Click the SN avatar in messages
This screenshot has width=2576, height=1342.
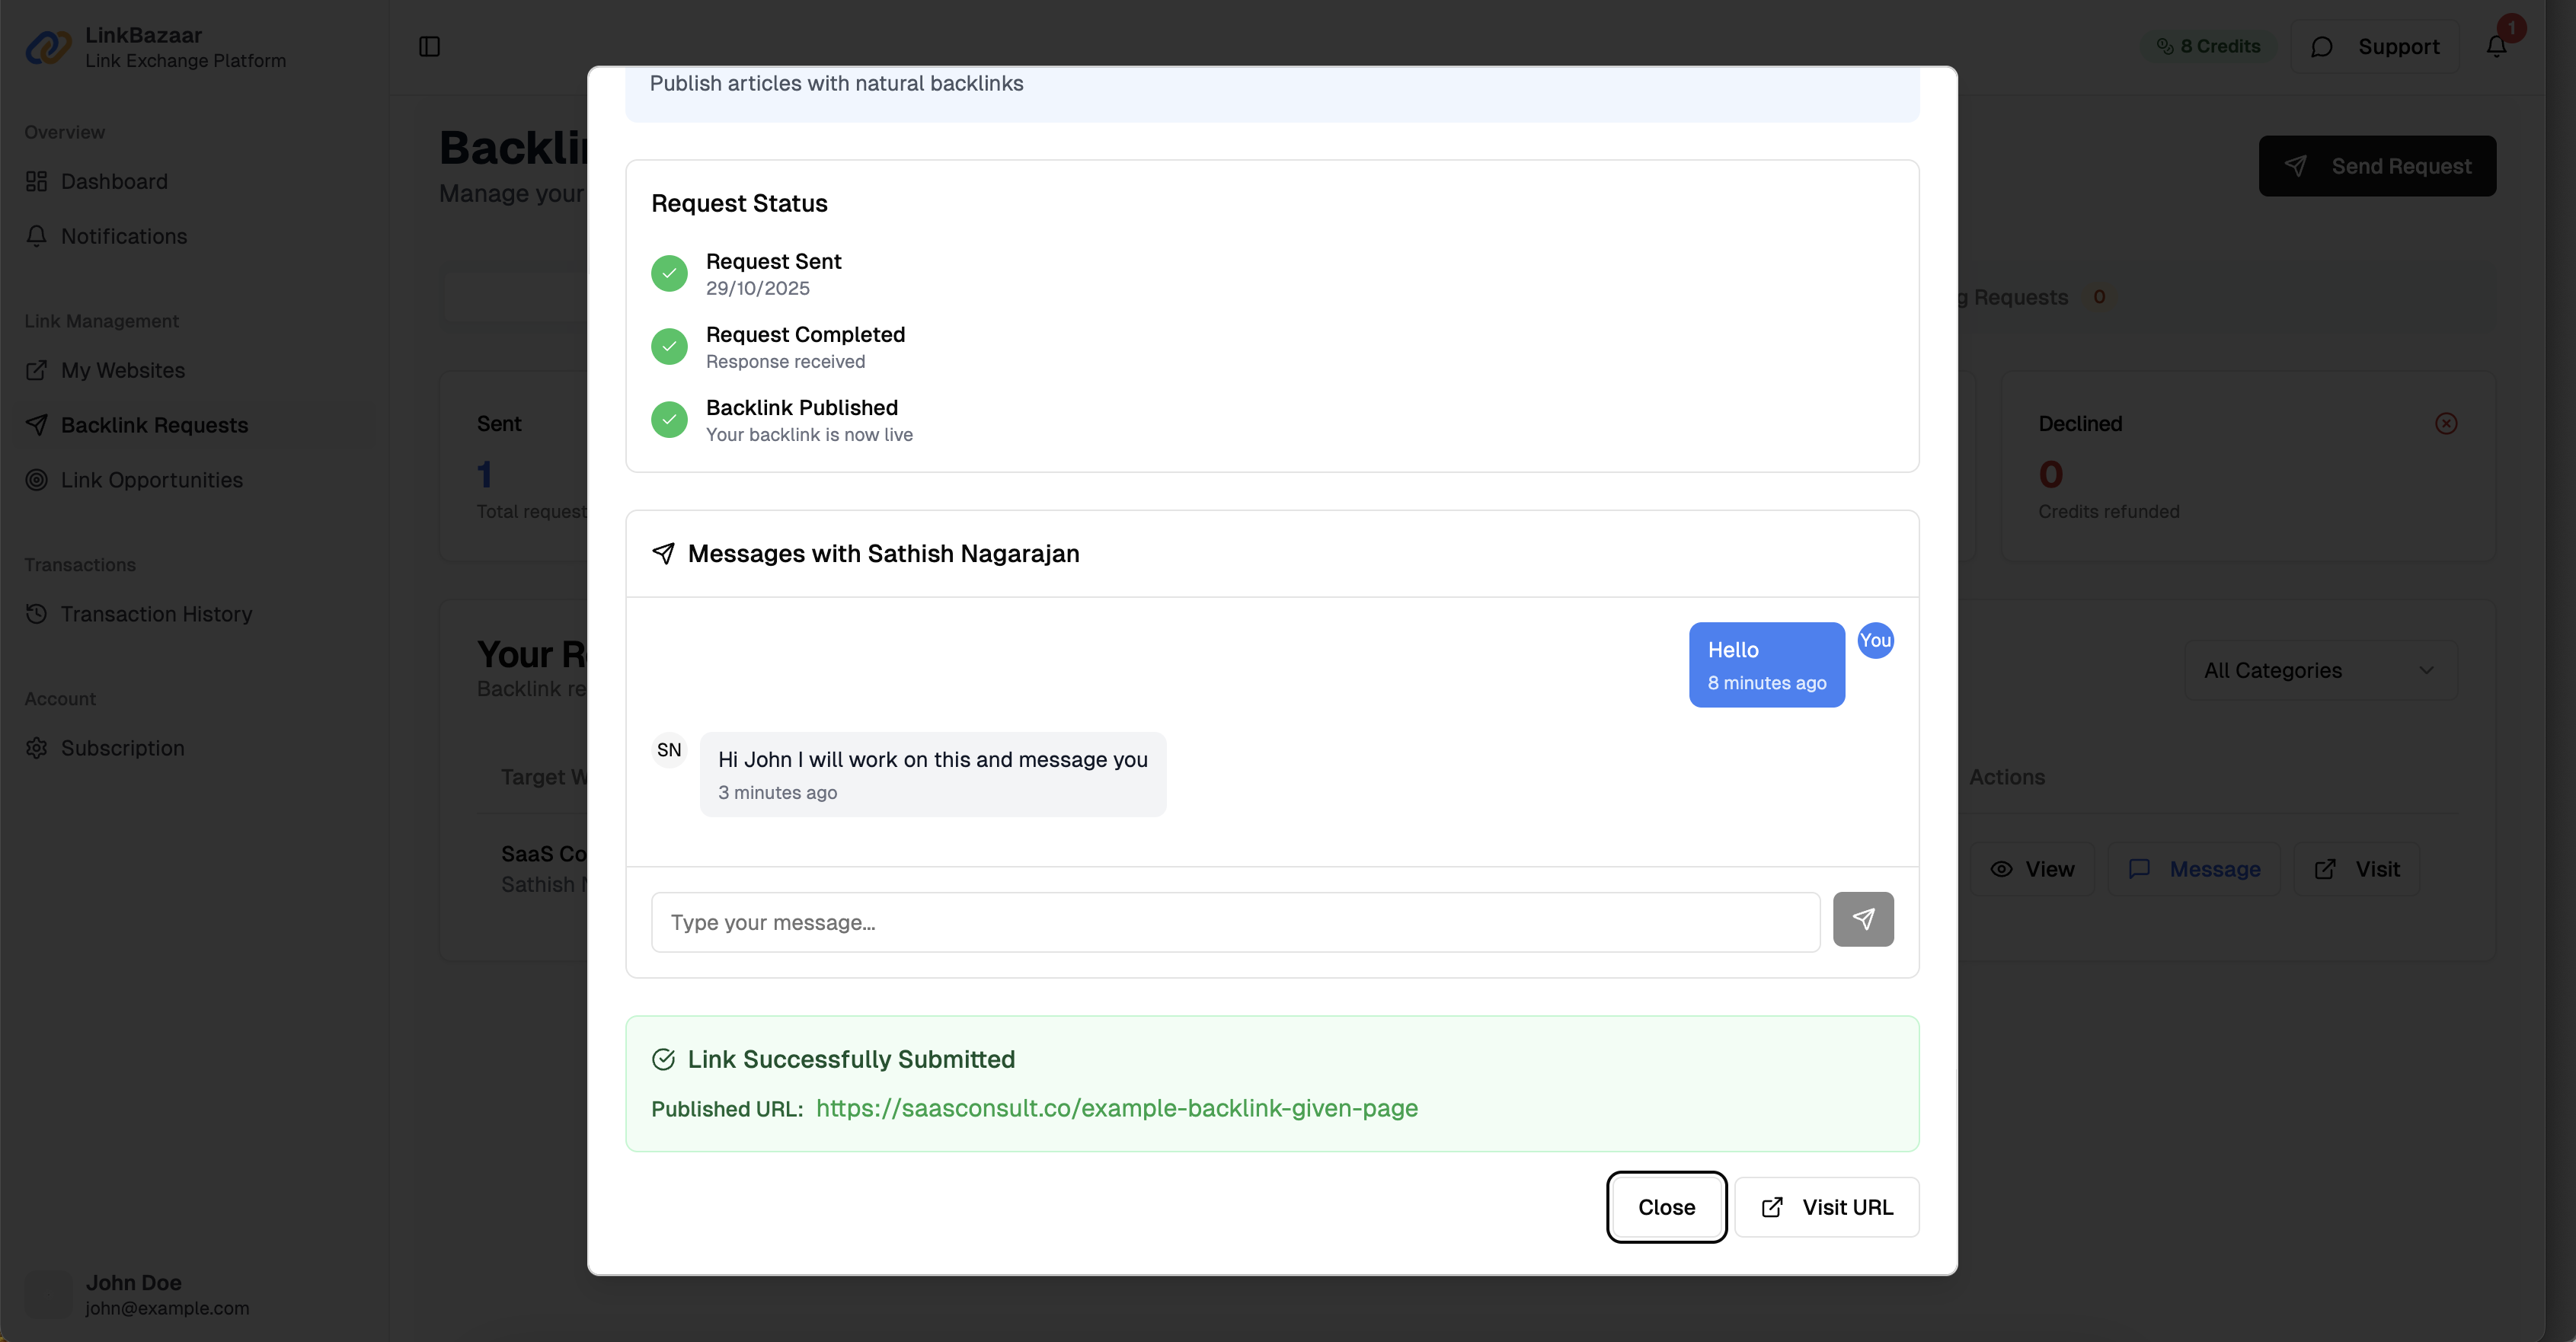[669, 750]
